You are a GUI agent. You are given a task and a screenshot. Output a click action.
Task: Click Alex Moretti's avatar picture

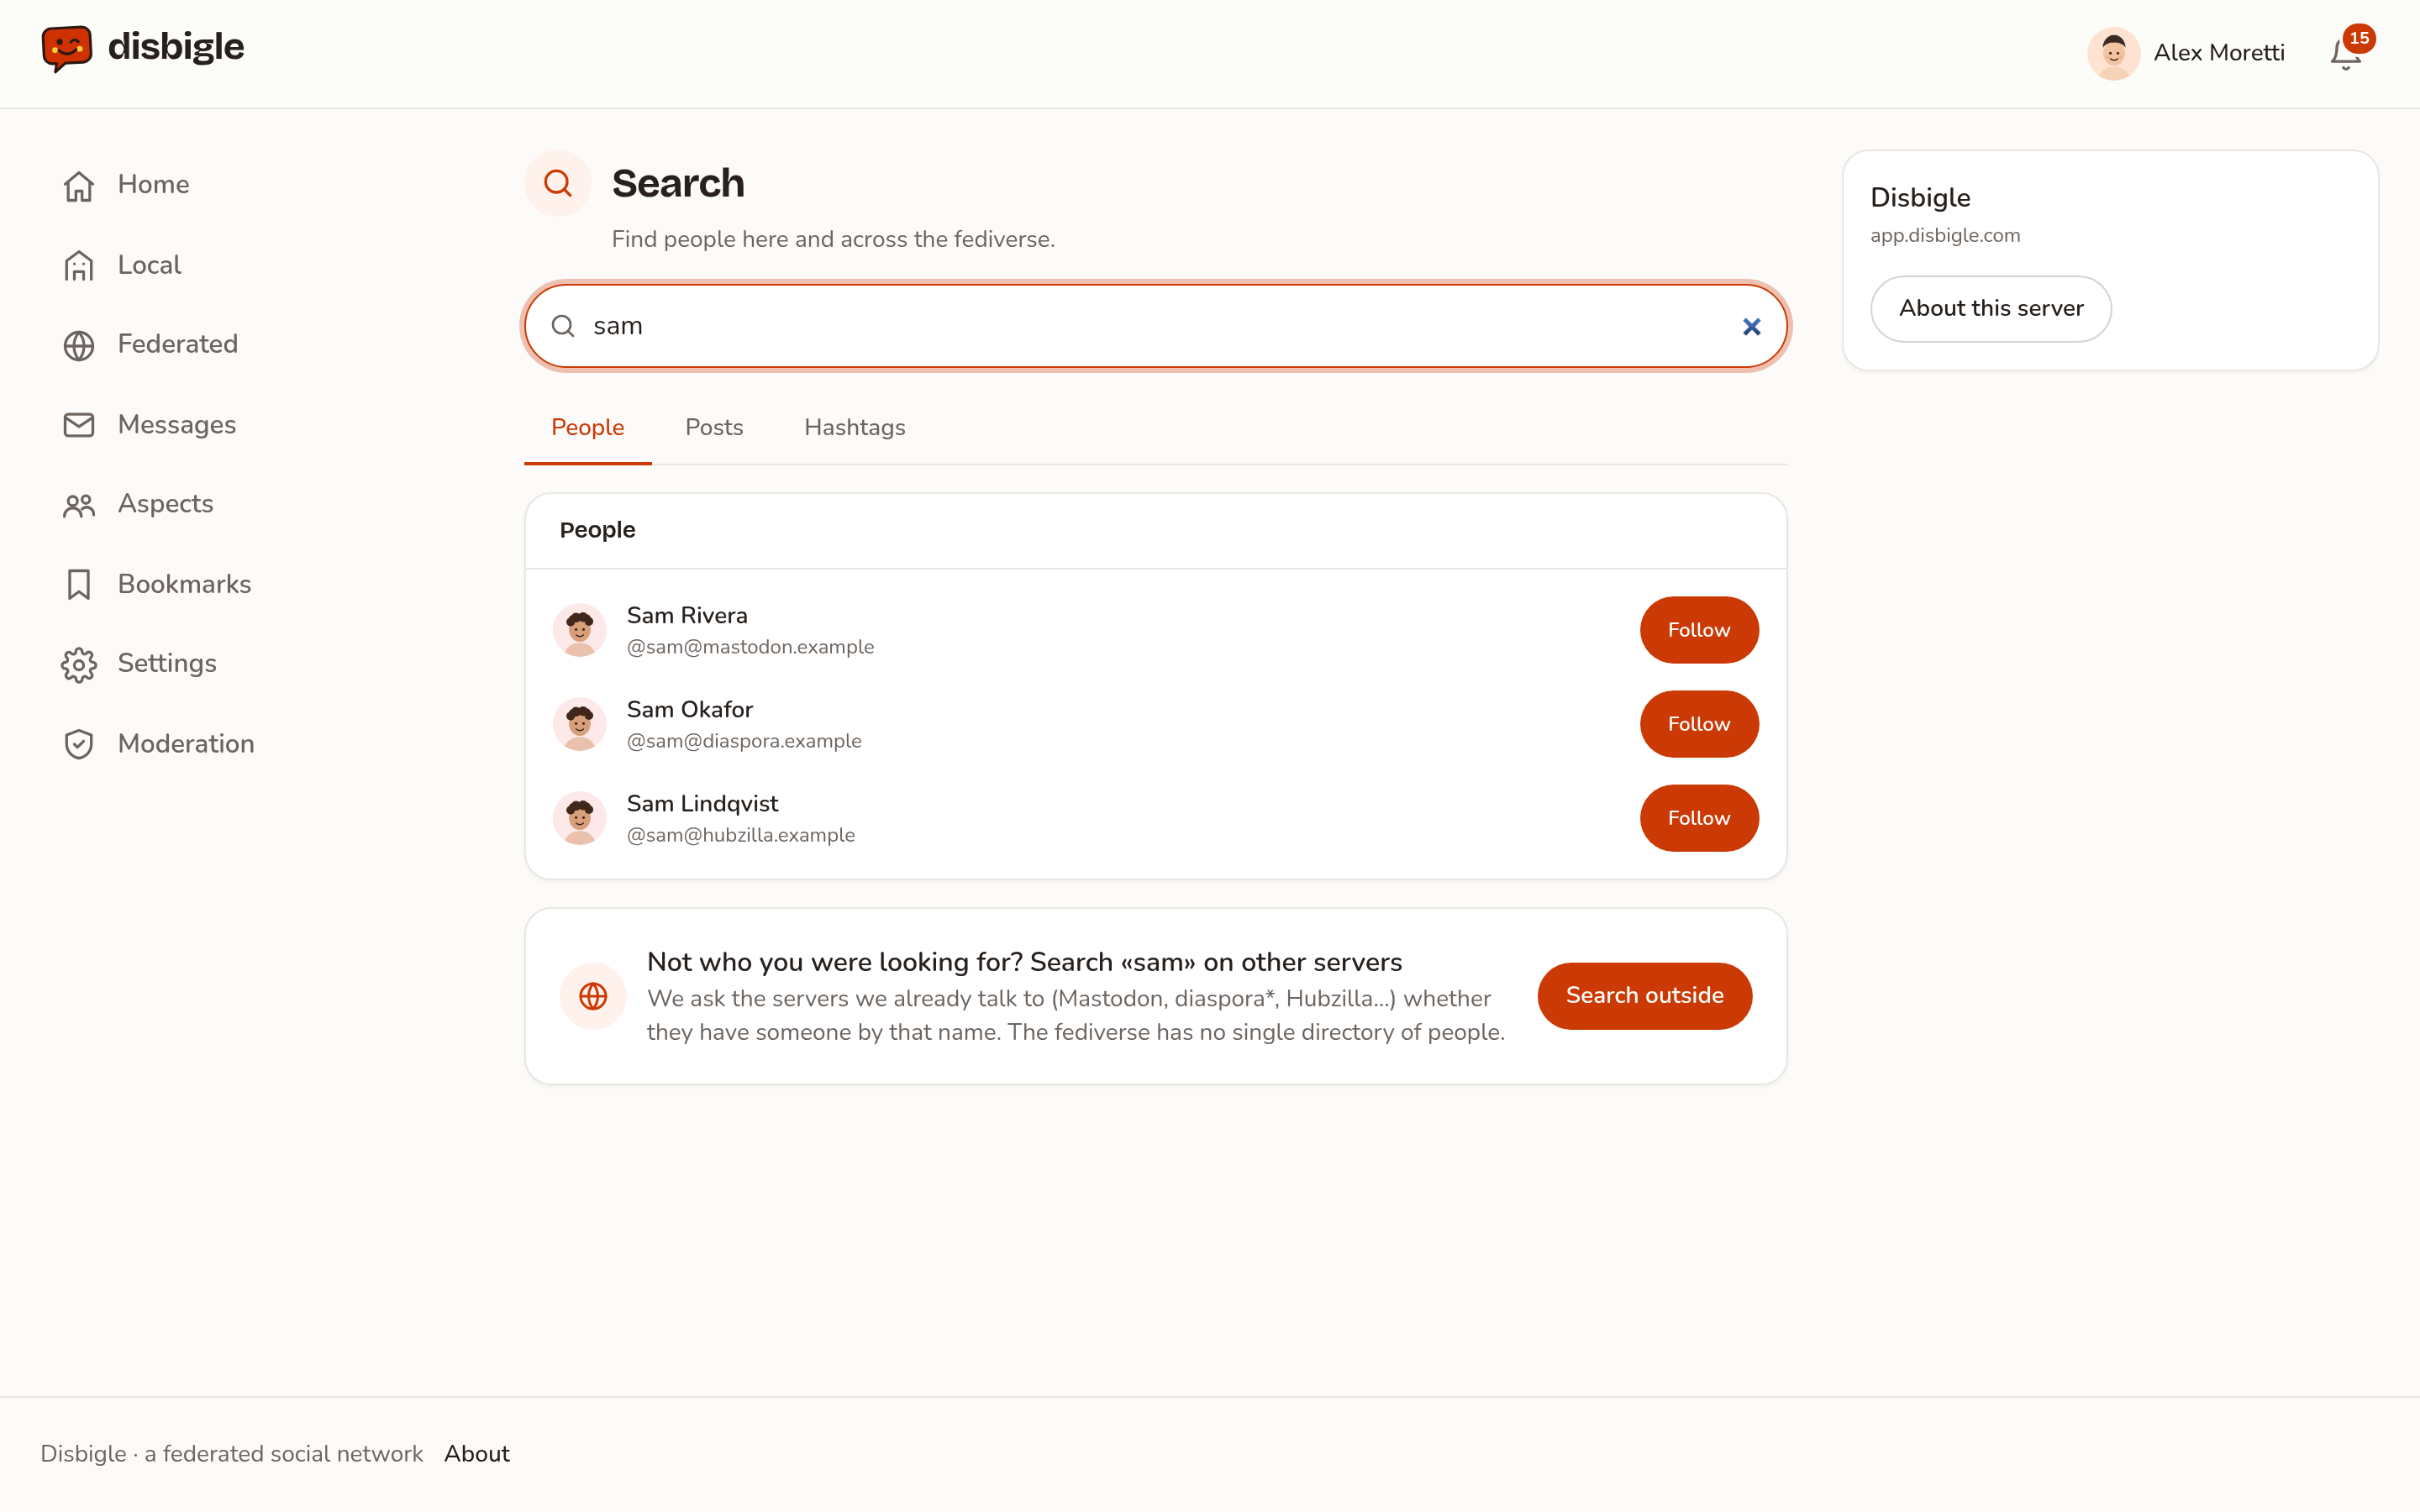point(2113,53)
